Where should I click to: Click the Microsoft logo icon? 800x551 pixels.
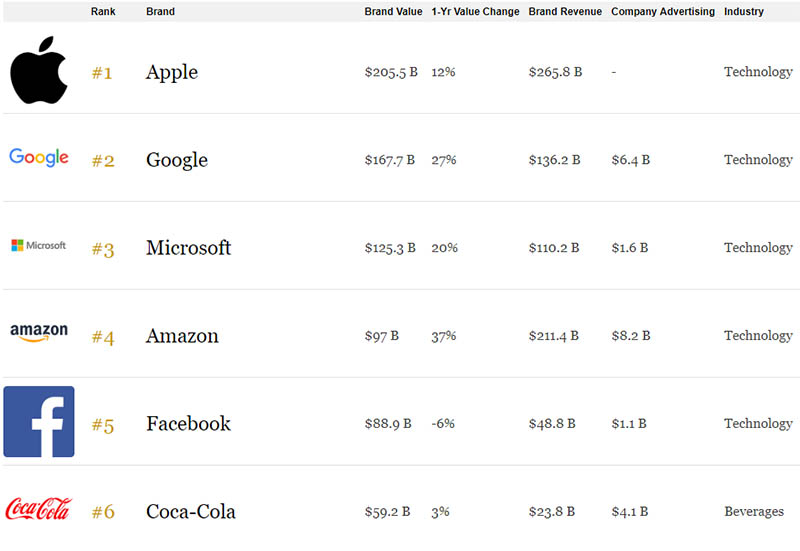pos(38,246)
